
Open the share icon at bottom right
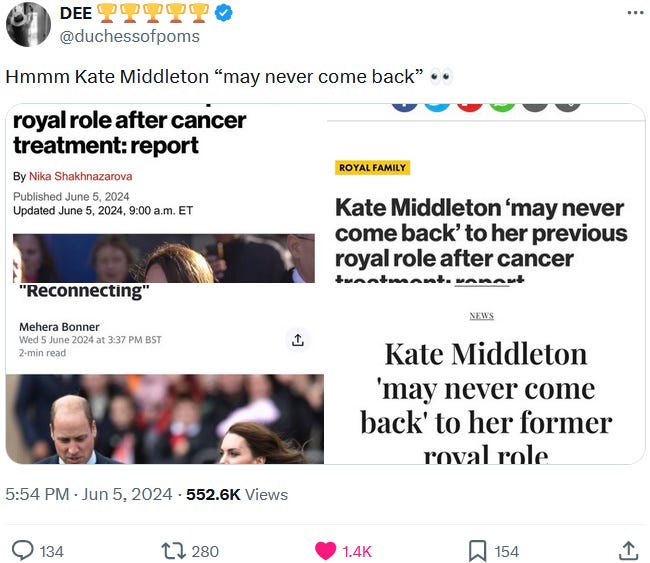[x=628, y=551]
